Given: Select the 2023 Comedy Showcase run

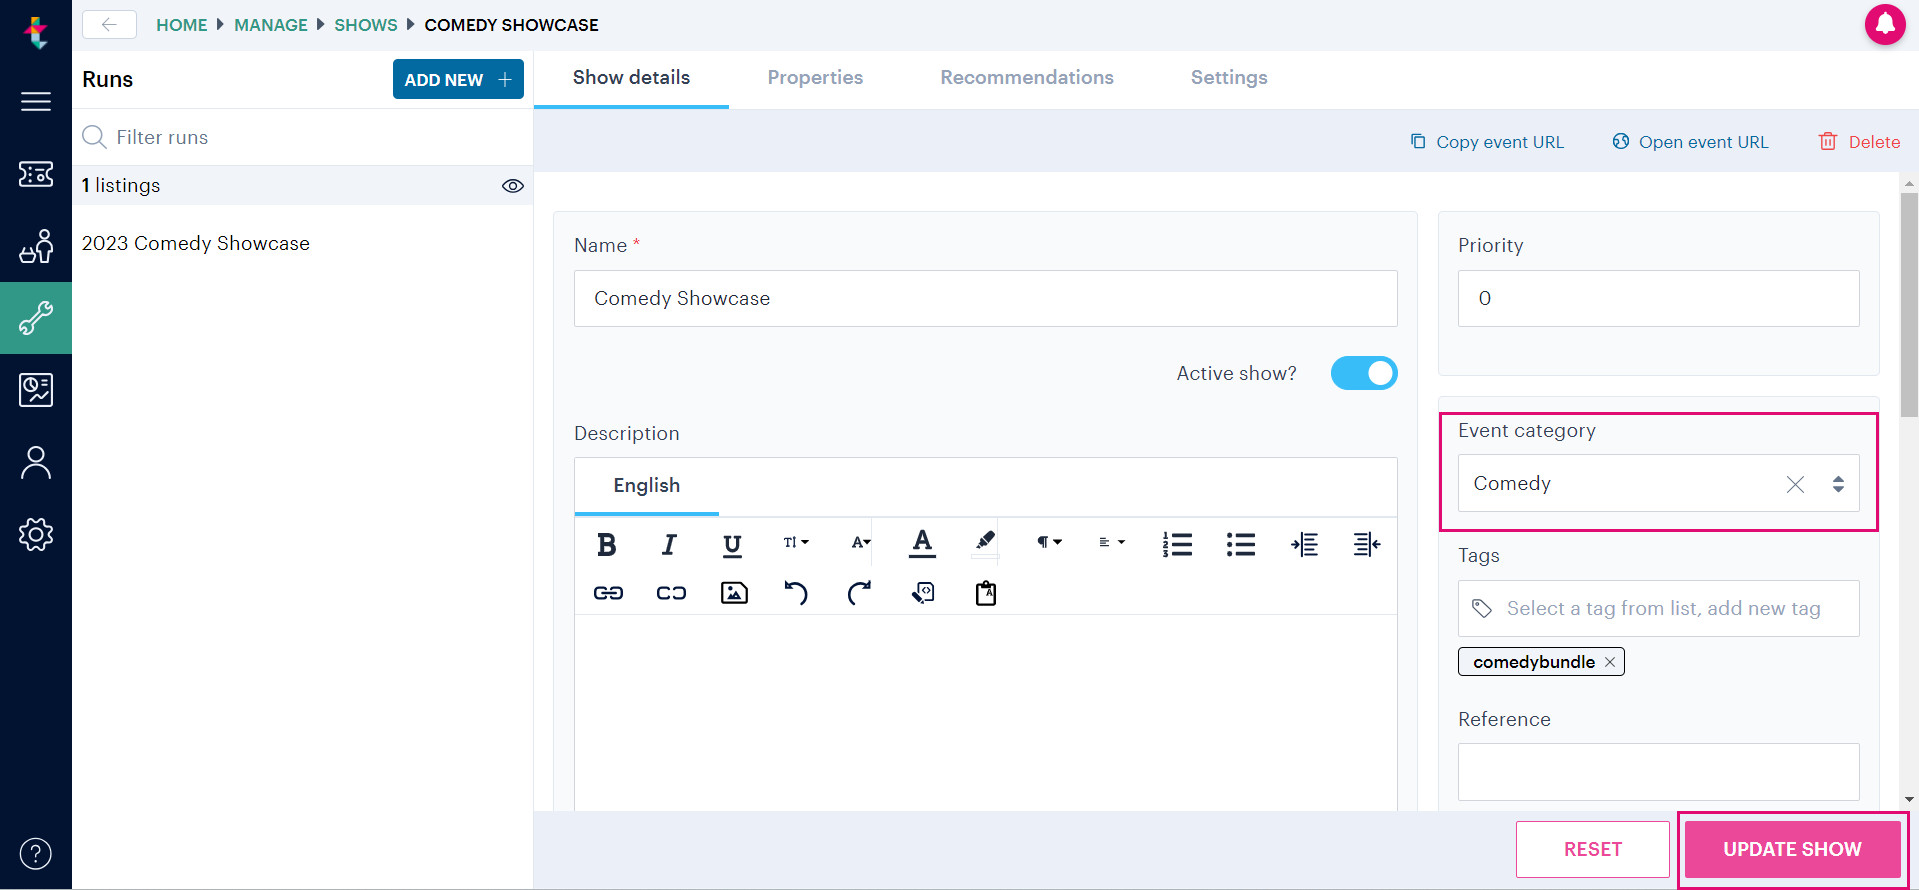Looking at the screenshot, I should [x=196, y=243].
